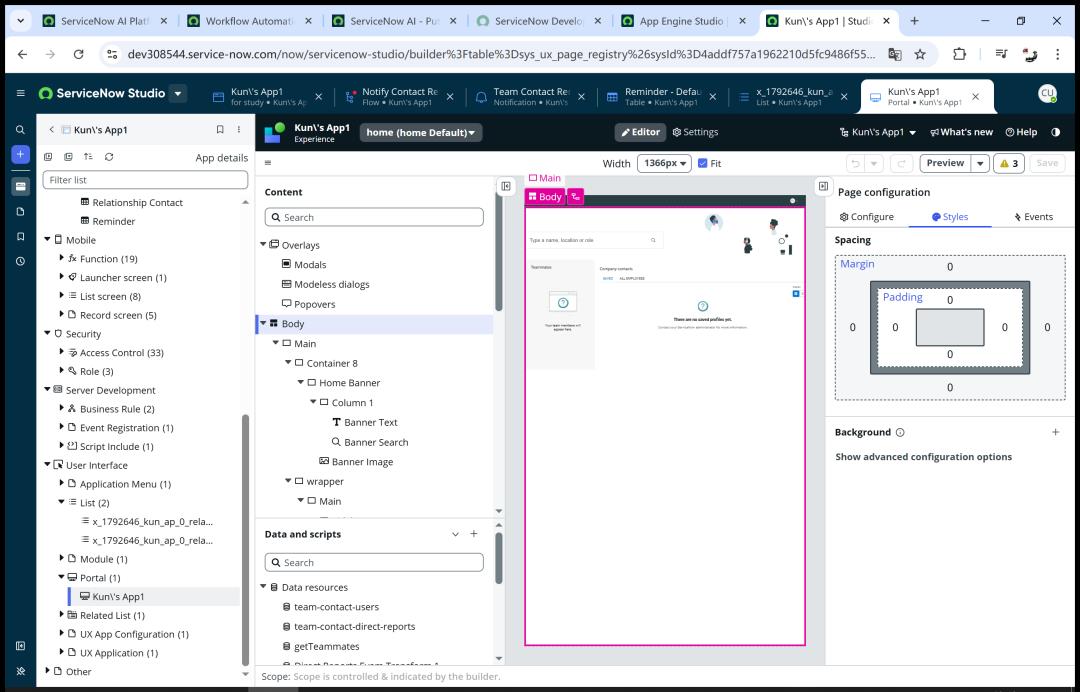This screenshot has width=1080, height=692.
Task: Click the Data and scripts search field
Action: tap(374, 563)
